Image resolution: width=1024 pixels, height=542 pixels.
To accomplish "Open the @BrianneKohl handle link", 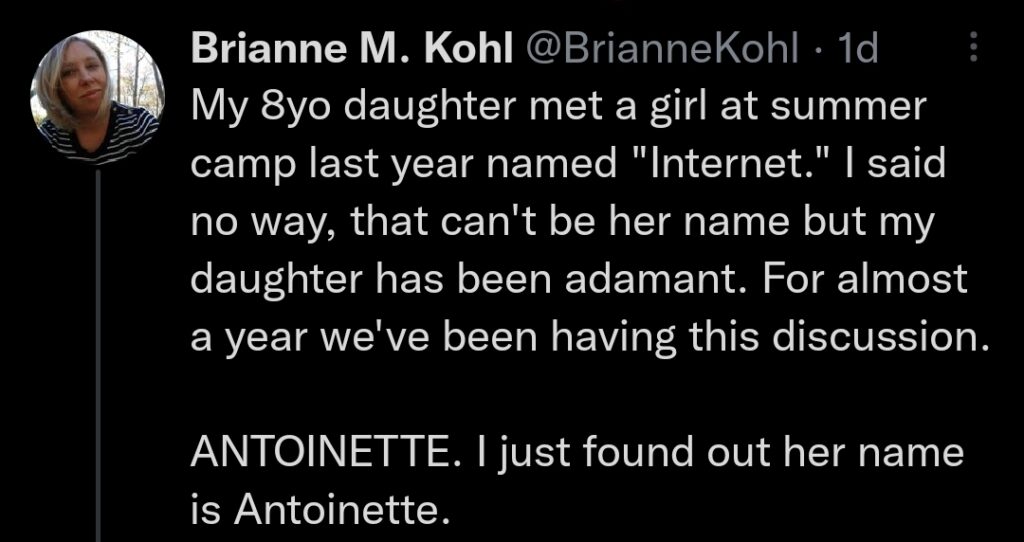I will pos(660,48).
